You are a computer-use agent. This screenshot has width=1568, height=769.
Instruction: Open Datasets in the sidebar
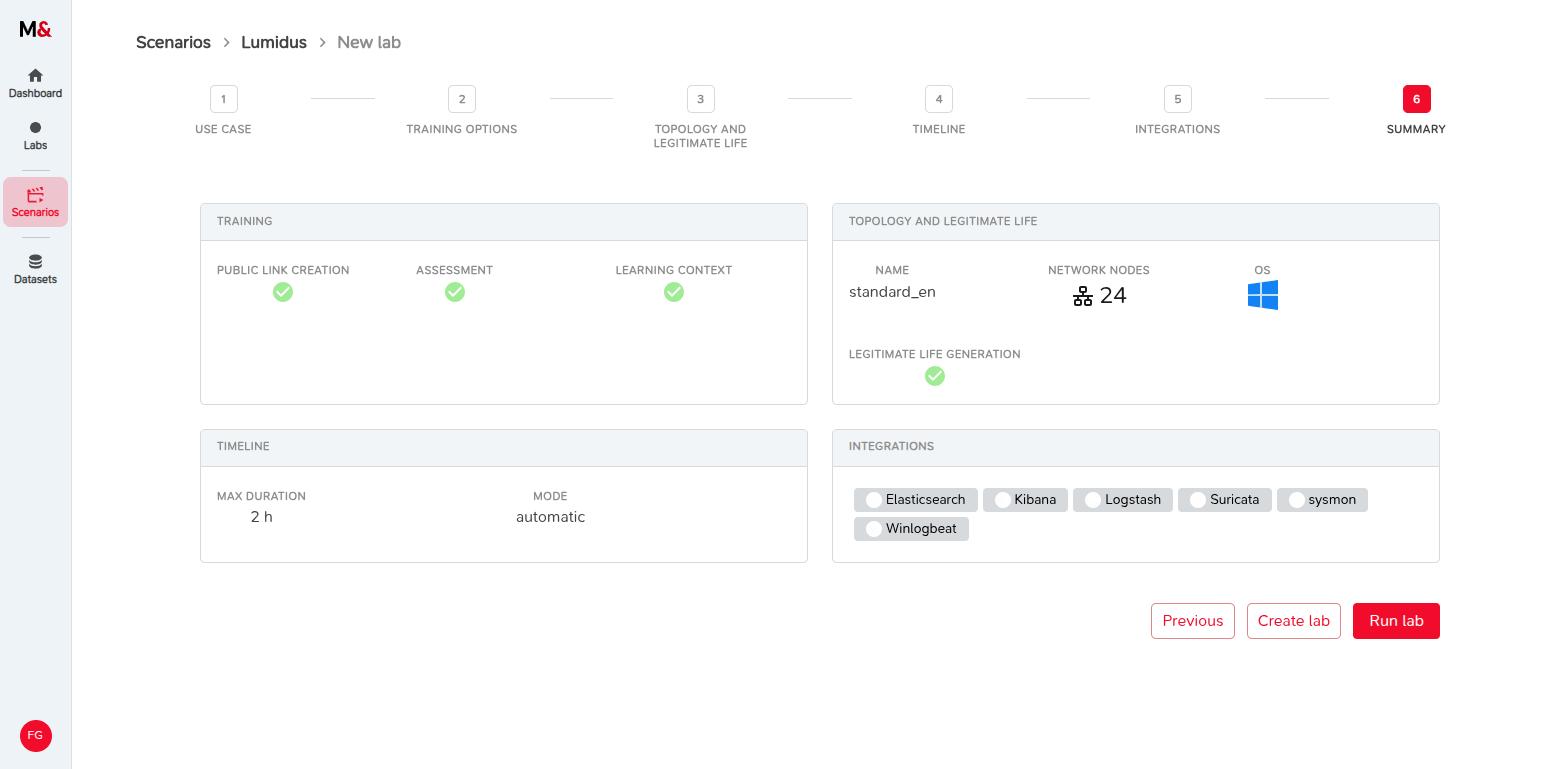[35, 269]
